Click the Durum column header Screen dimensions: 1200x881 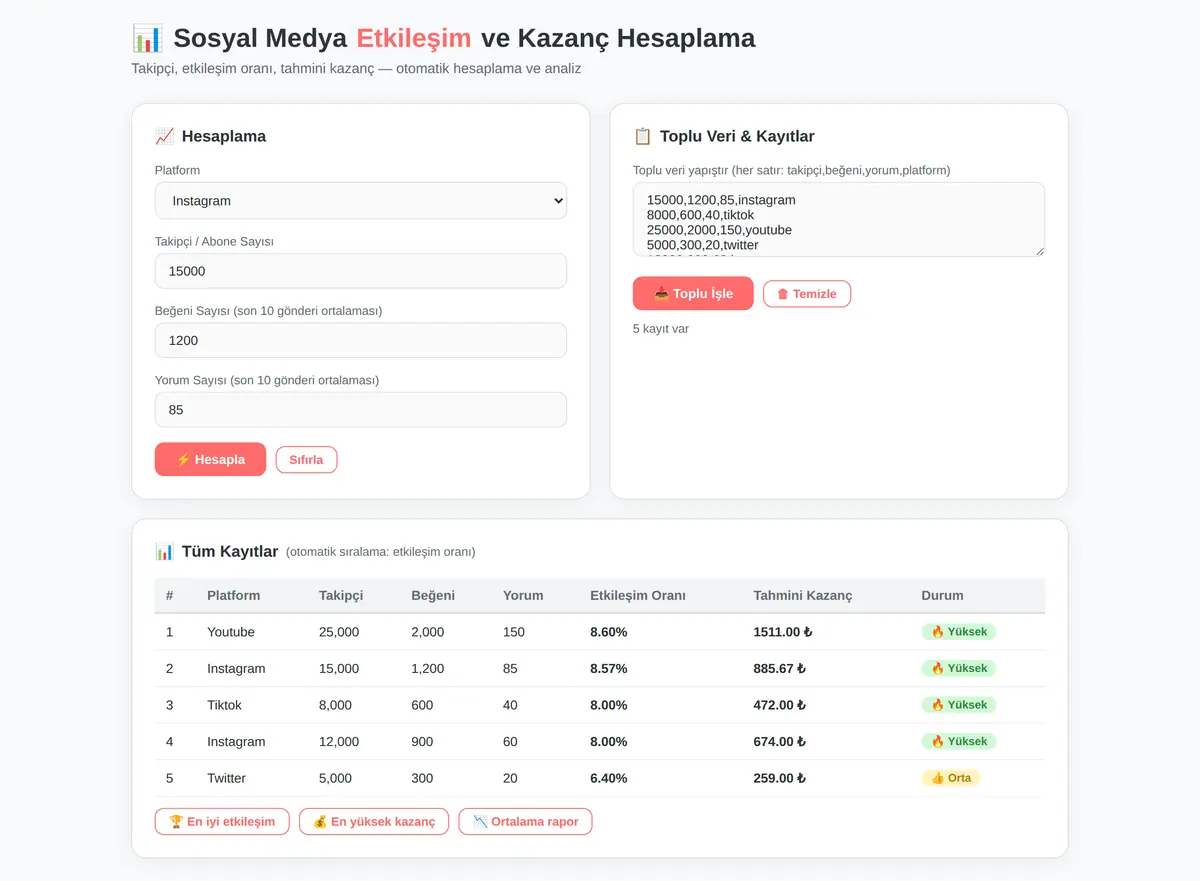point(942,595)
